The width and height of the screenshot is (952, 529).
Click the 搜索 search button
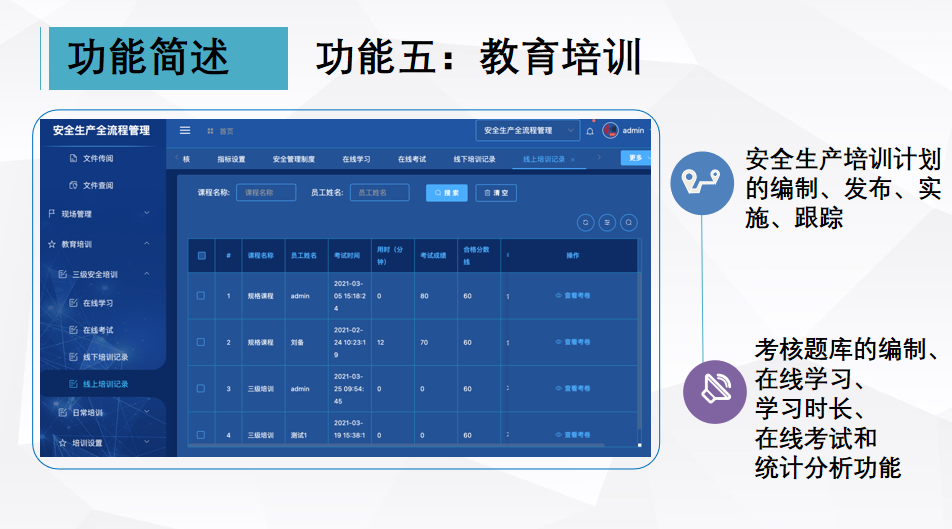tap(446, 193)
